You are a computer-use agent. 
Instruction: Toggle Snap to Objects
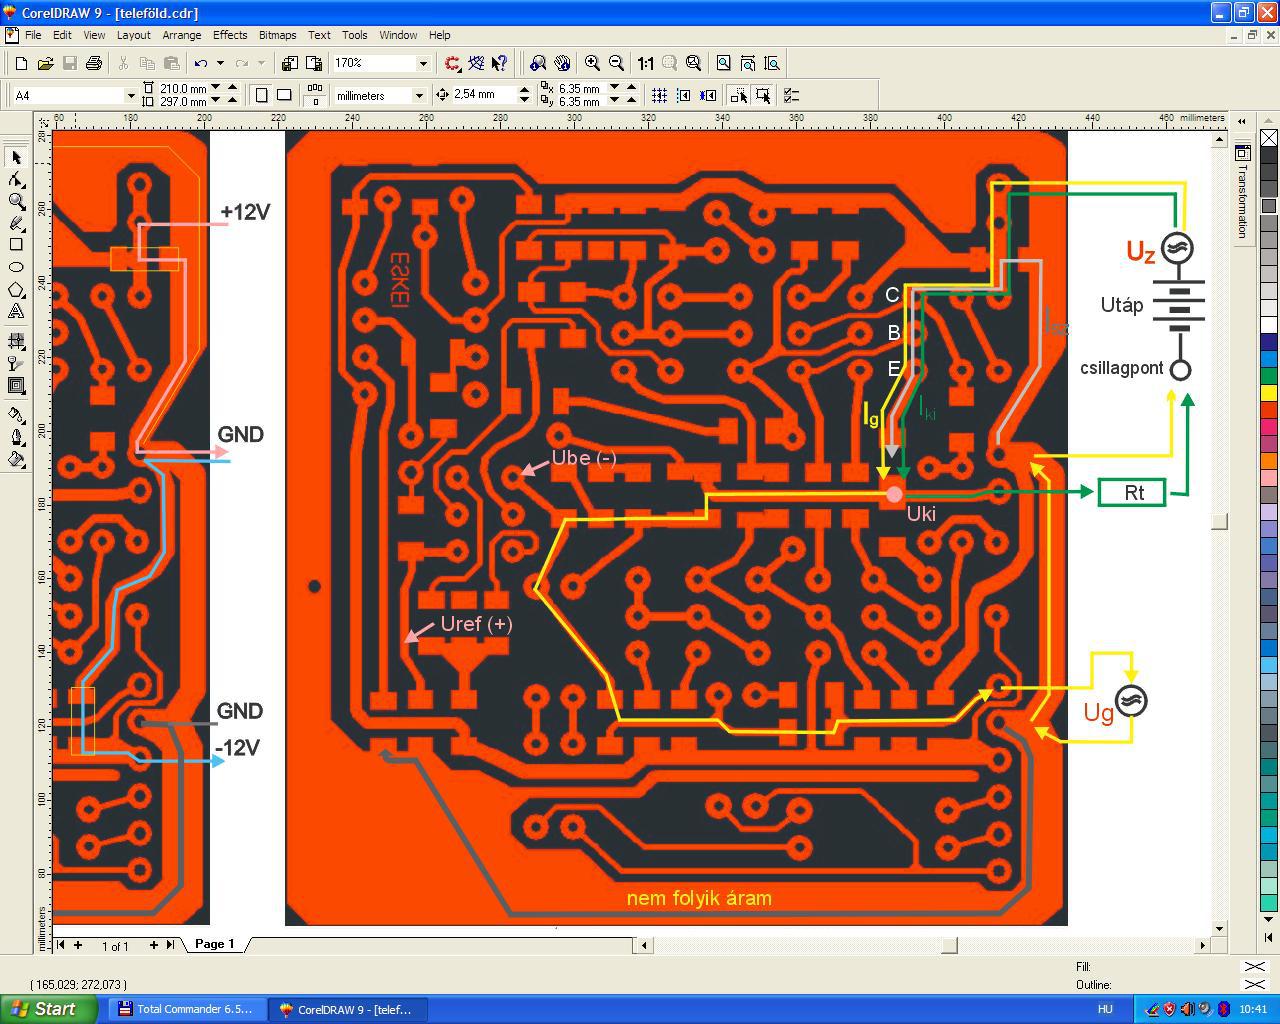tap(708, 95)
